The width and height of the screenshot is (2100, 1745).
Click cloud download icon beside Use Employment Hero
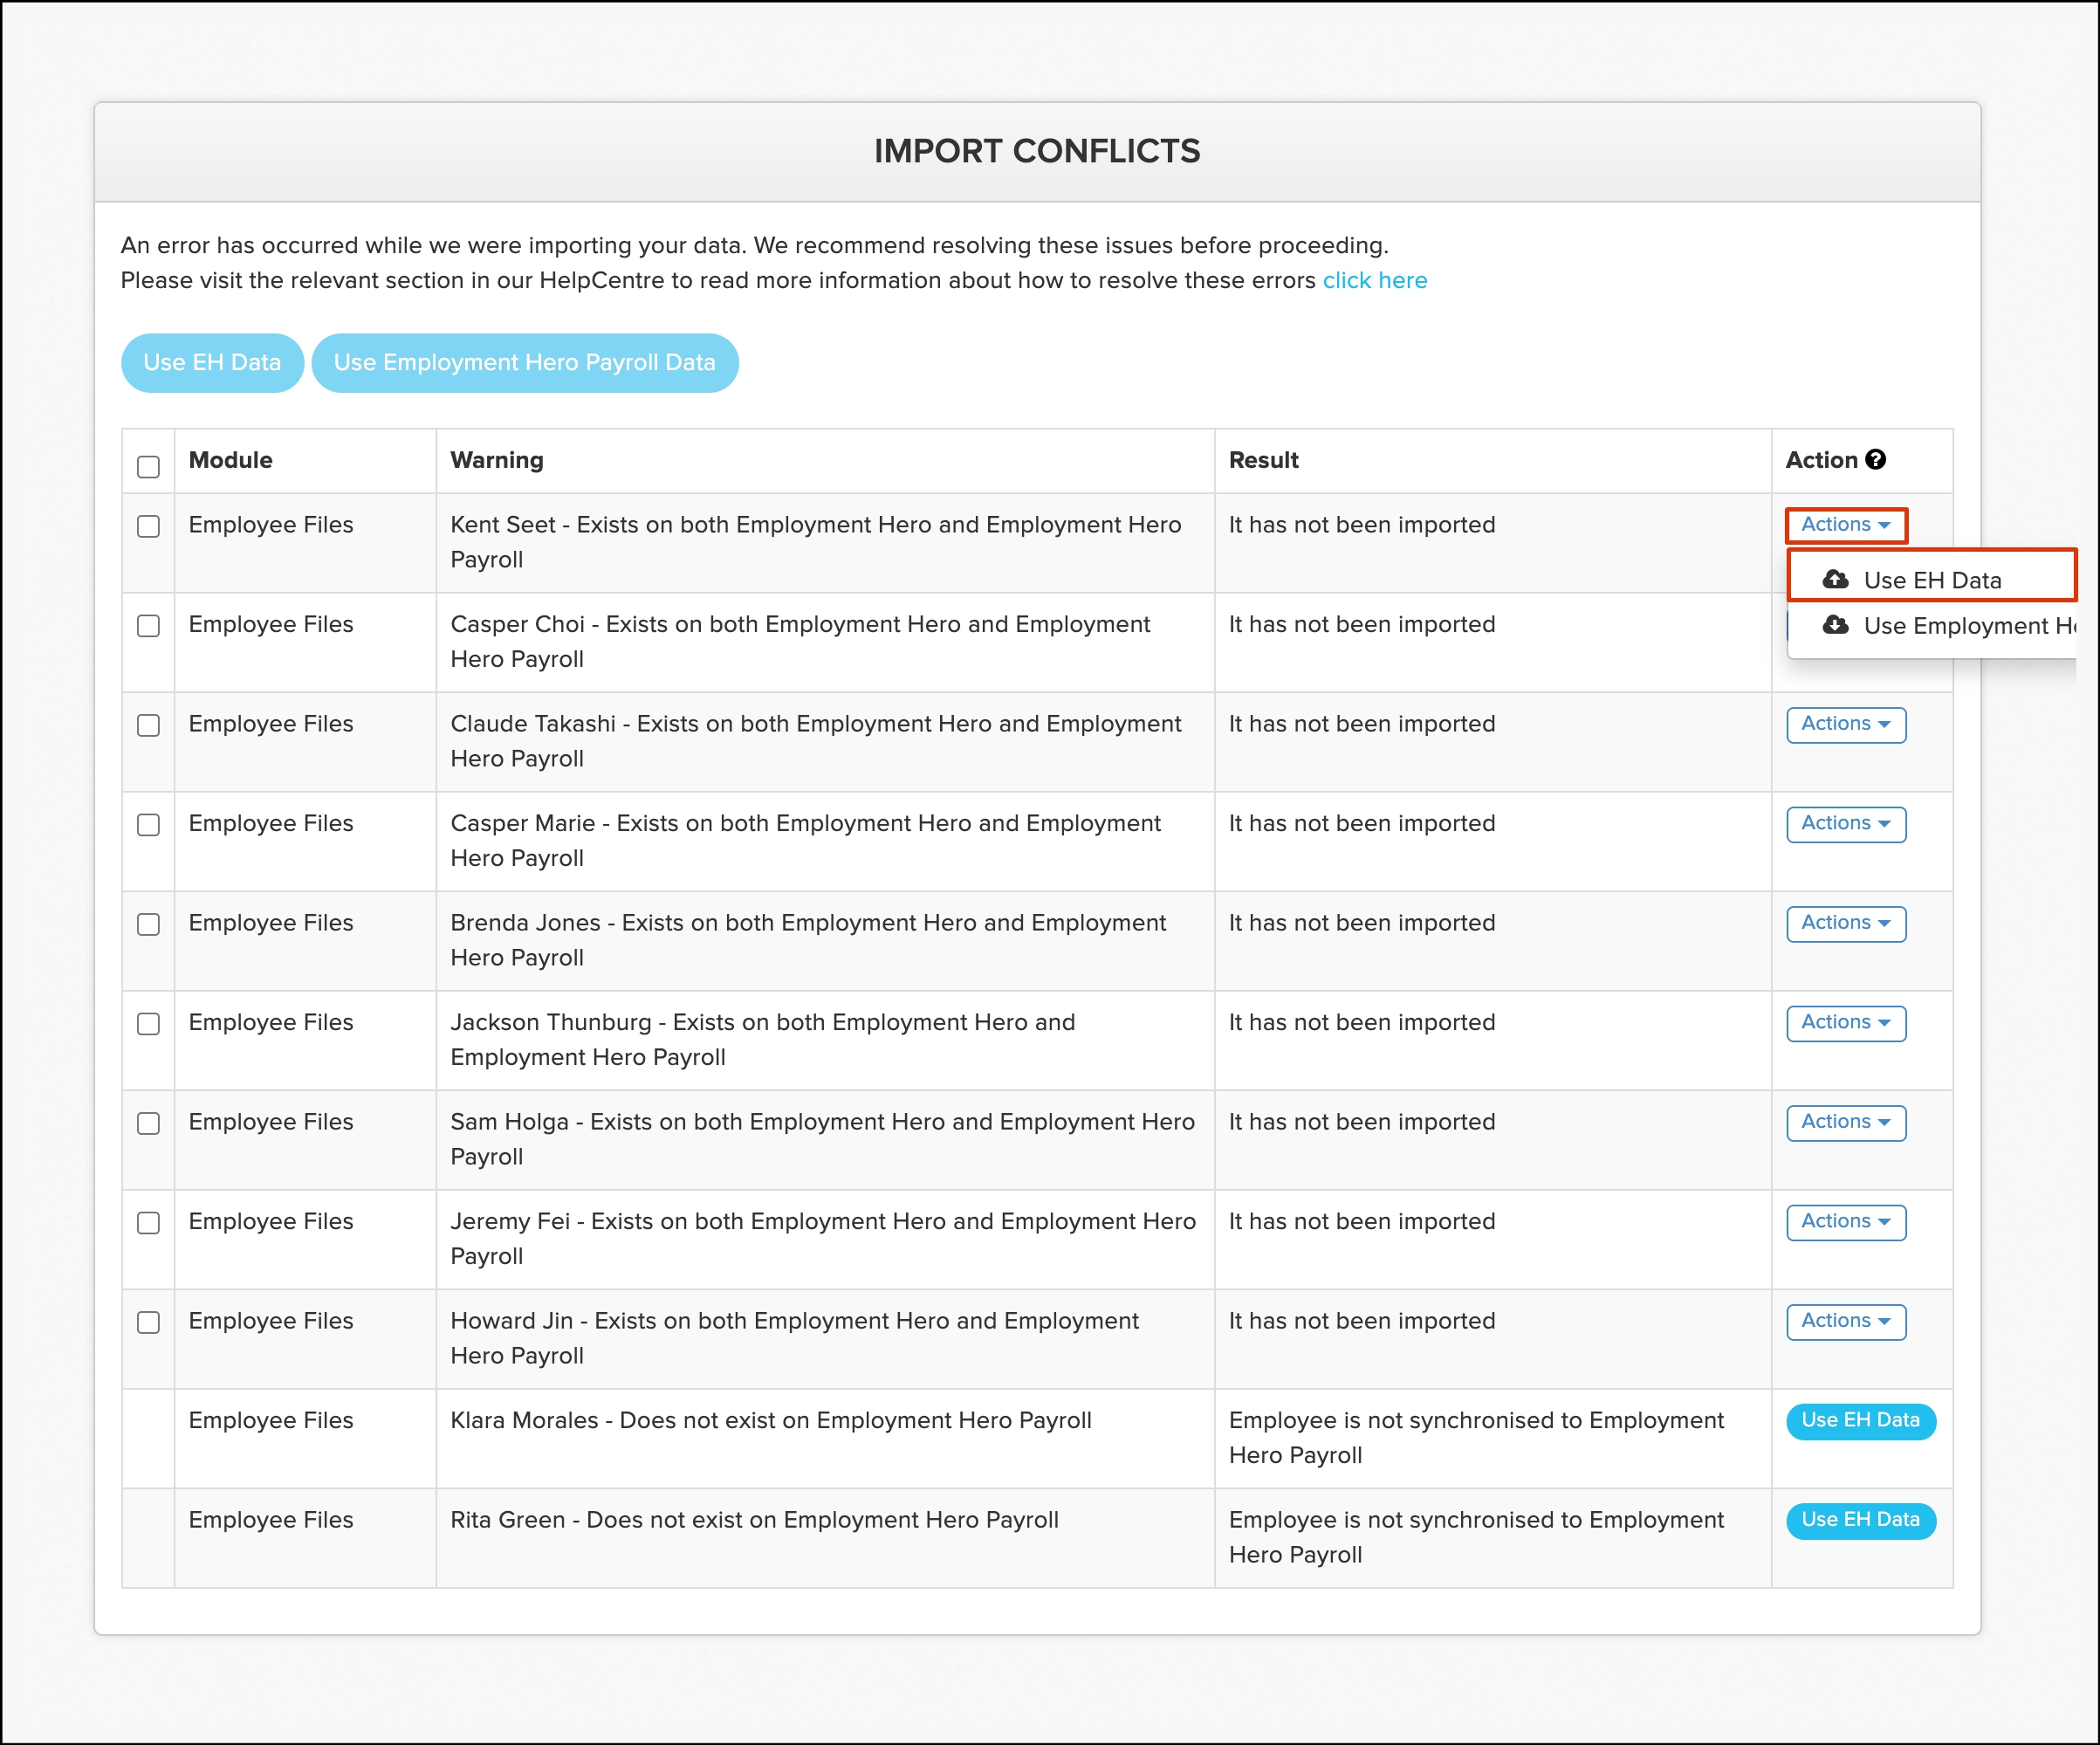(x=1835, y=625)
